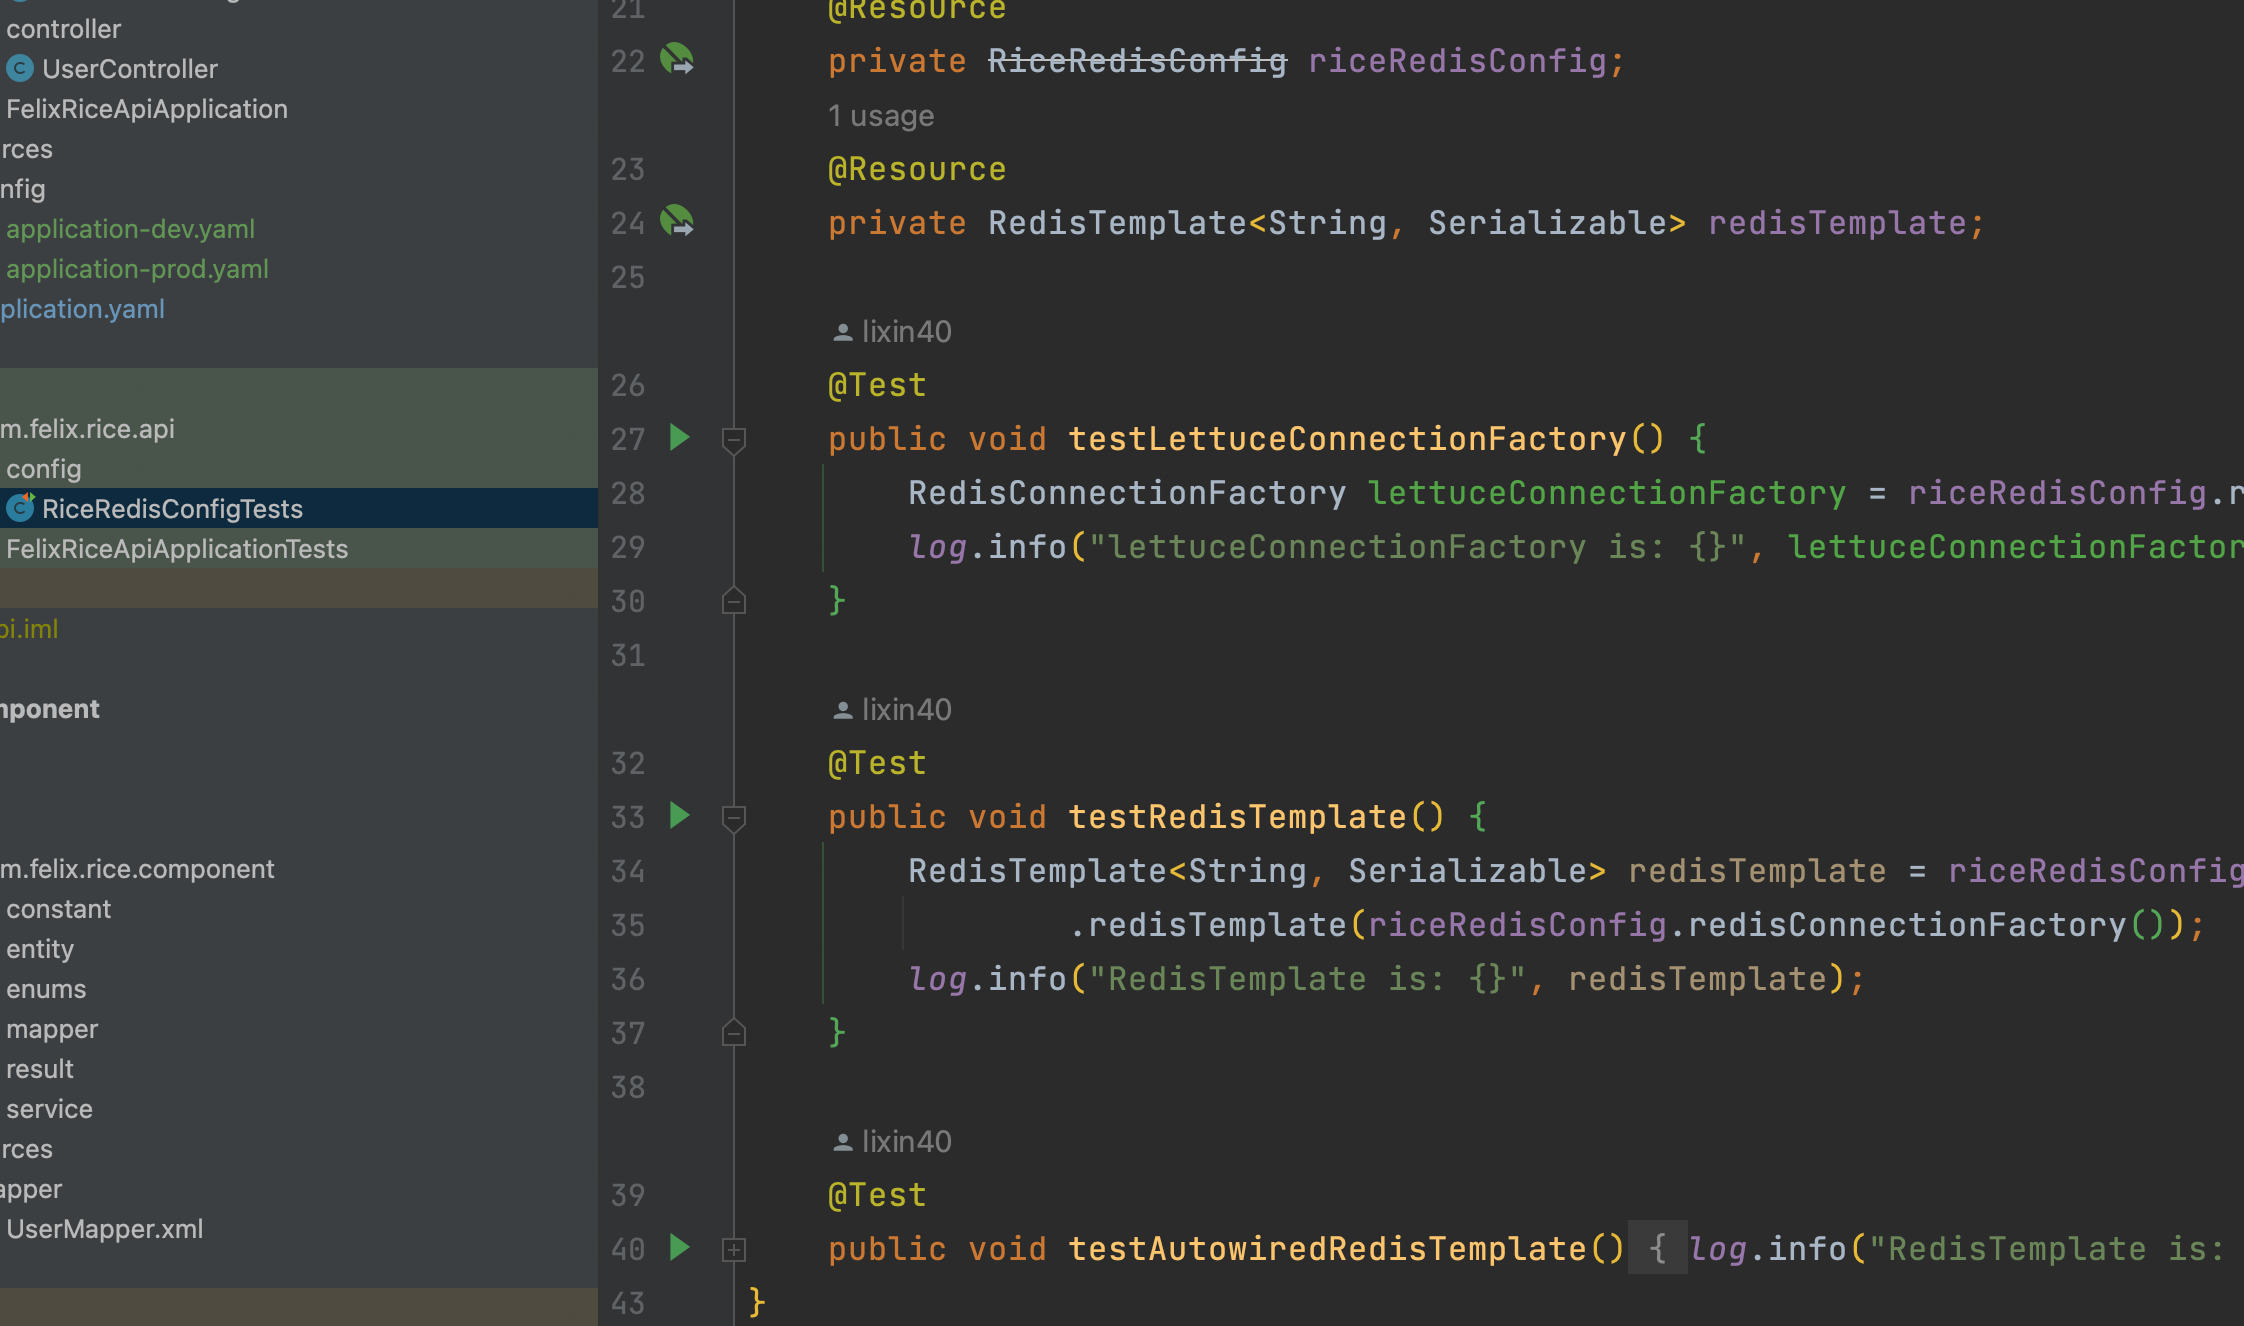Select the result package
This screenshot has height=1326, width=2244.
(40, 1069)
